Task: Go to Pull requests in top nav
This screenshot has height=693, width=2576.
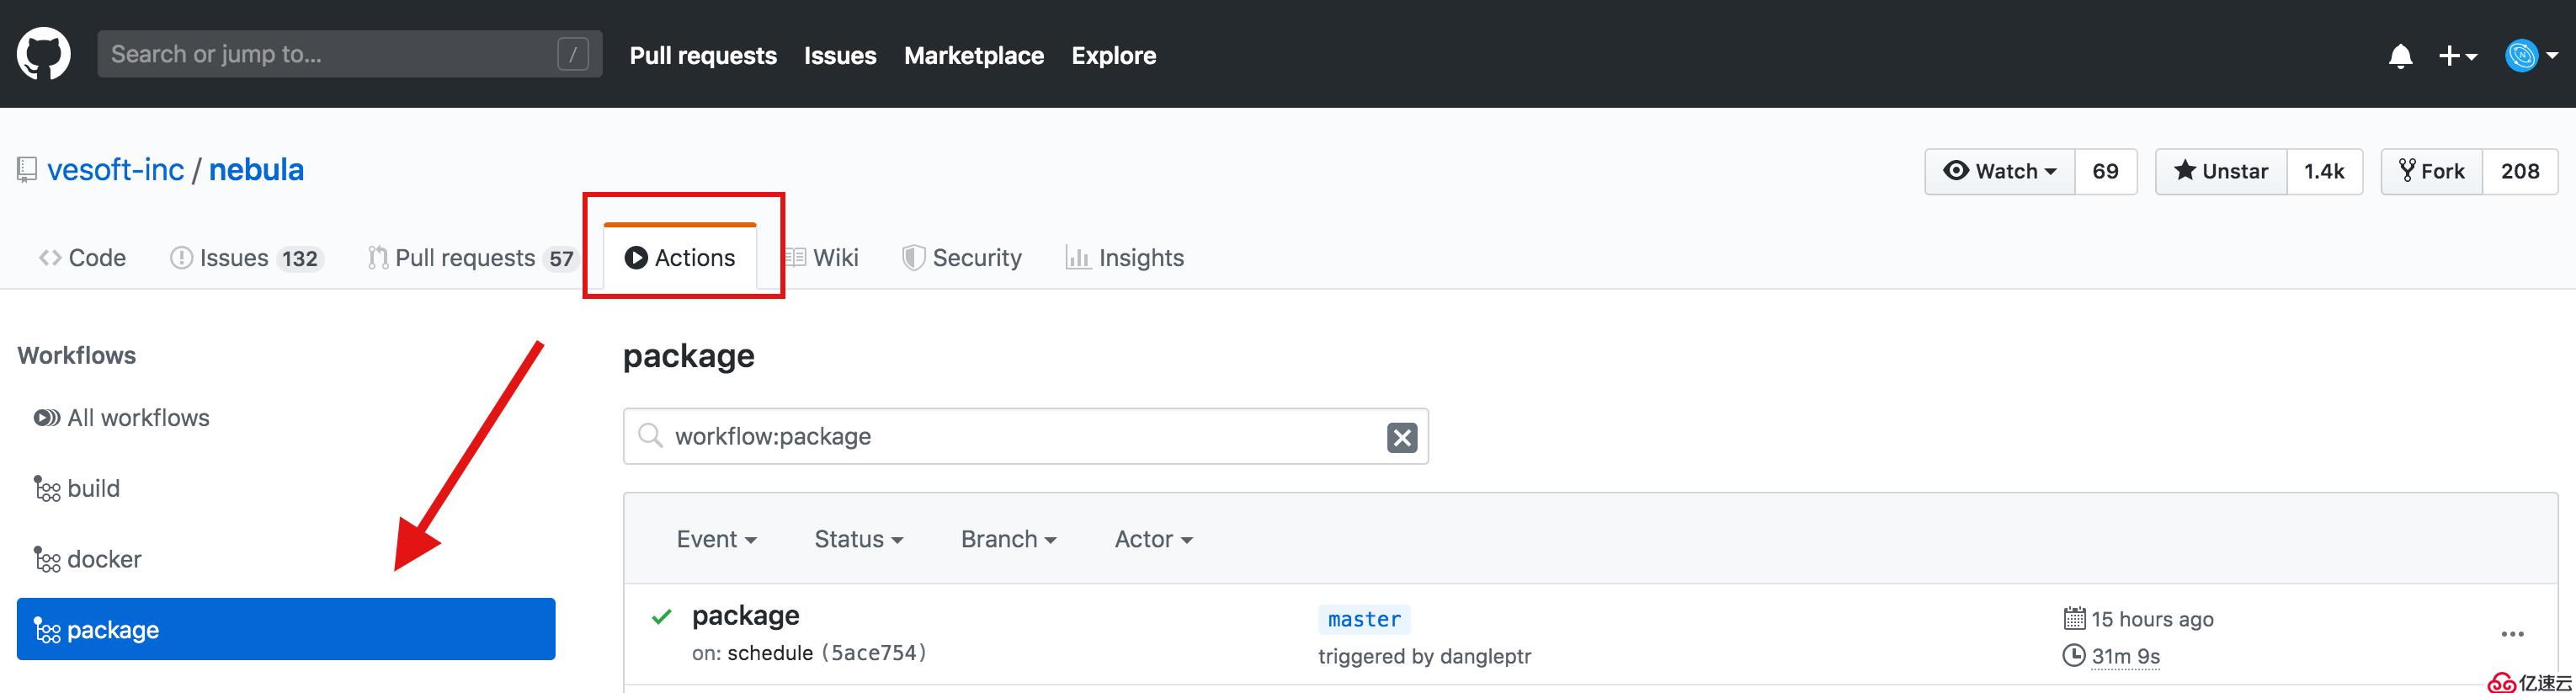Action: tap(703, 56)
